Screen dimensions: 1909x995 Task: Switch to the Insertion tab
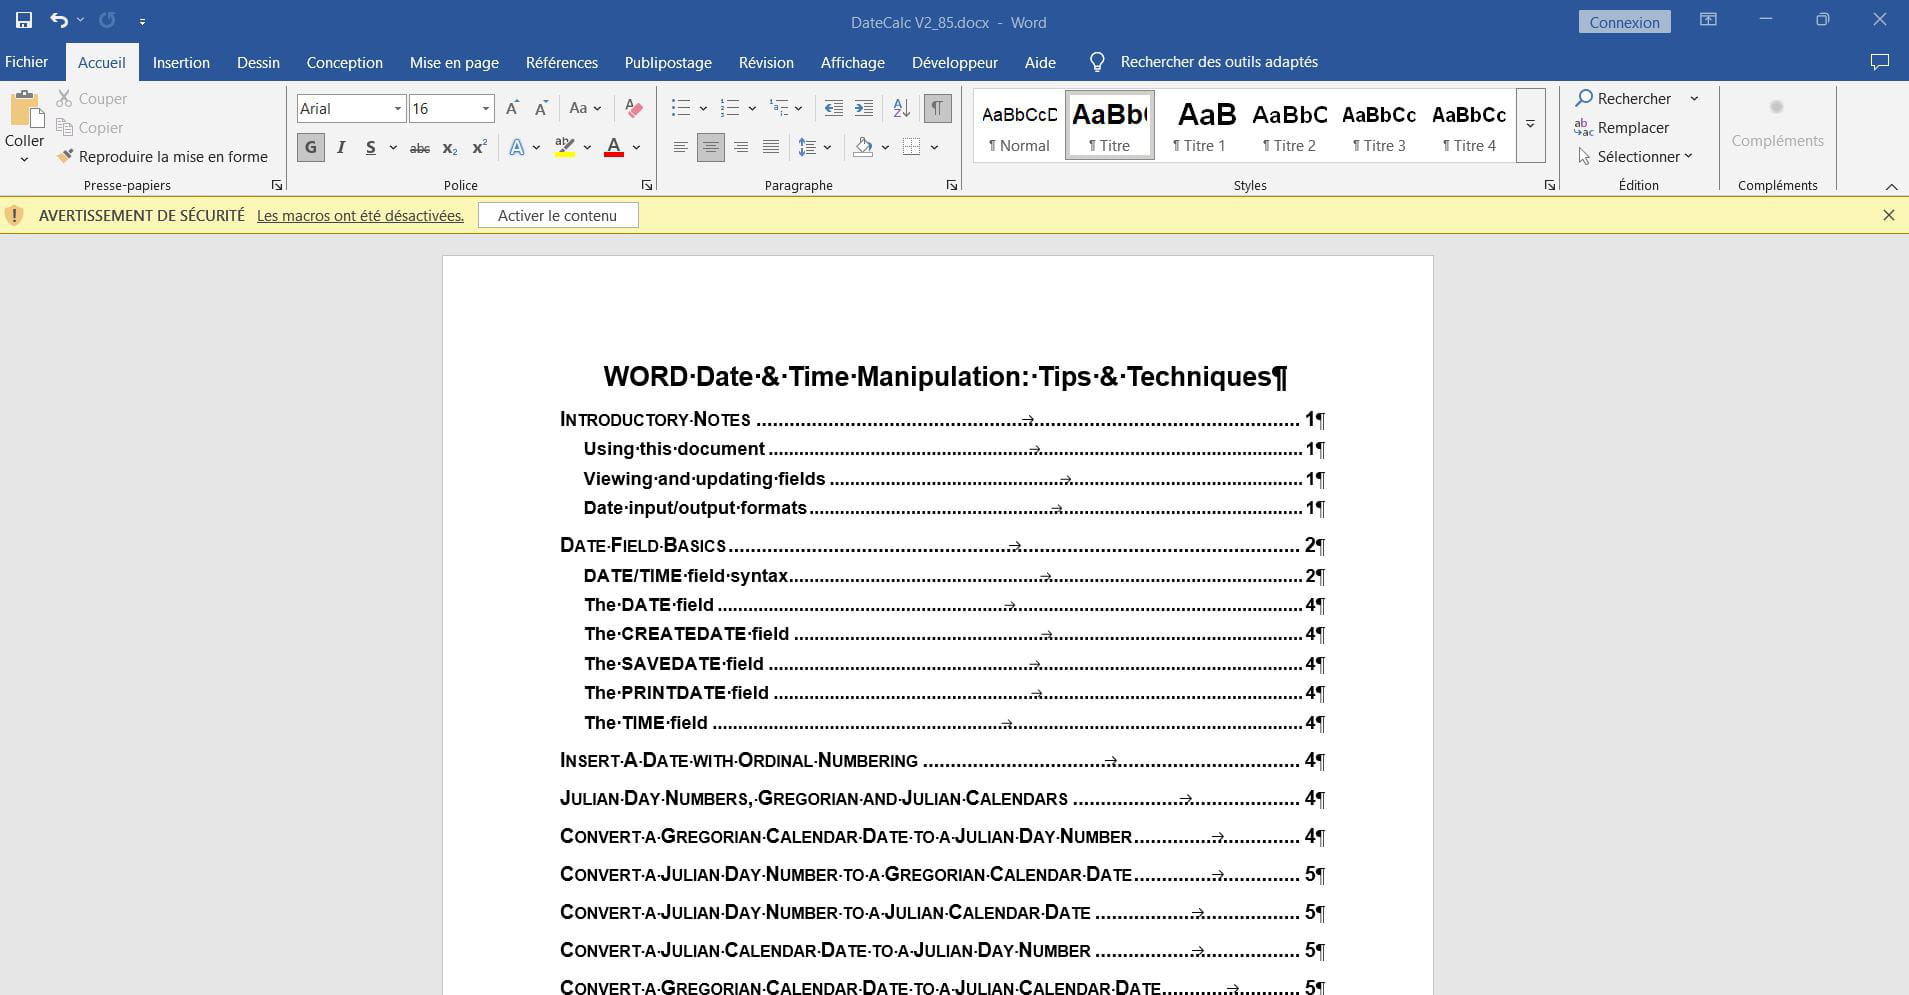tap(181, 62)
